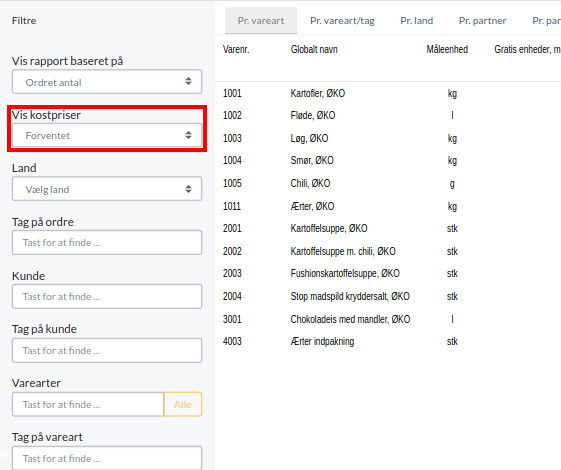Open the 'Vis rapport baseret på' dropdown
Viewport: 561px width, 470px height.
tap(107, 82)
